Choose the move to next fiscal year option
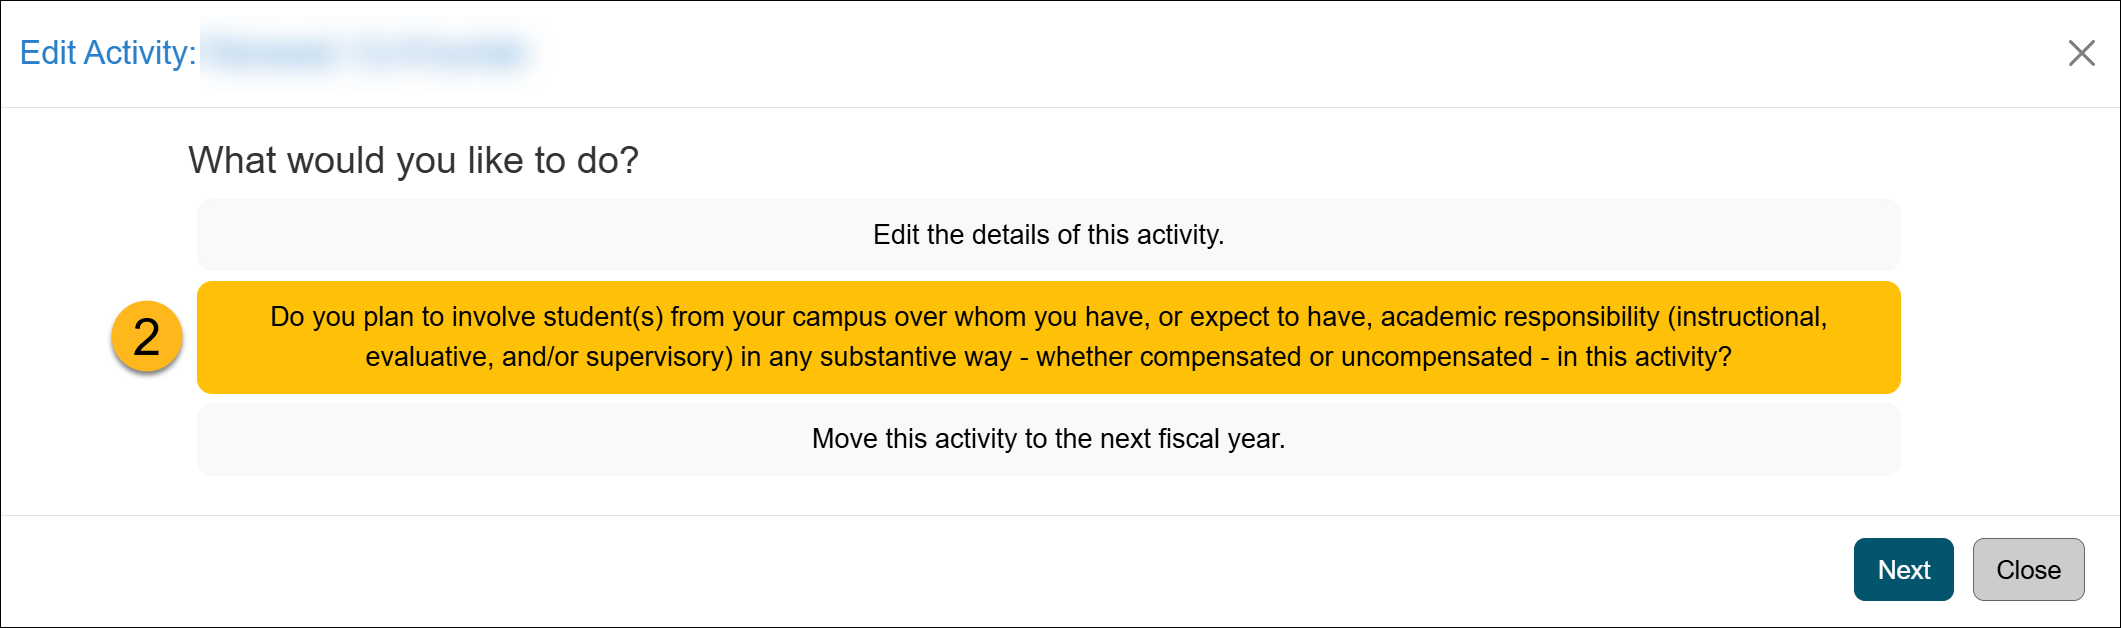Image resolution: width=2121 pixels, height=628 pixels. coord(1048,439)
